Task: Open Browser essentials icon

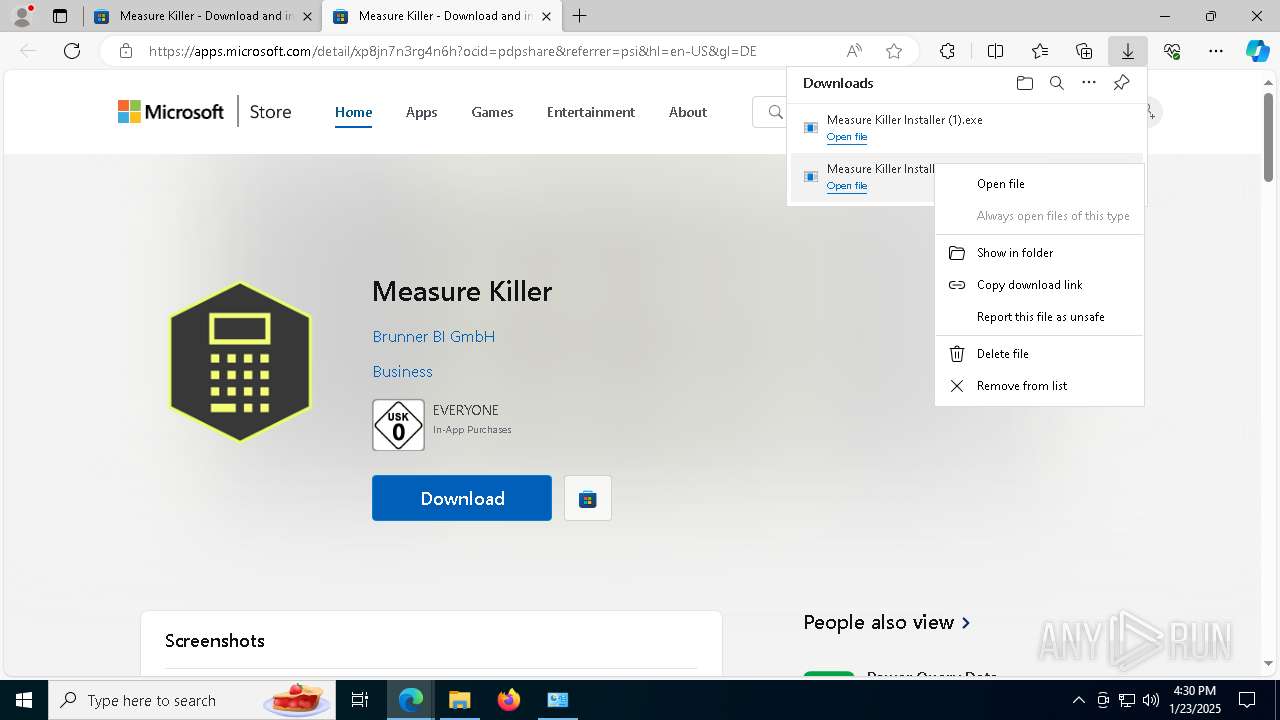Action: tap(1172, 51)
